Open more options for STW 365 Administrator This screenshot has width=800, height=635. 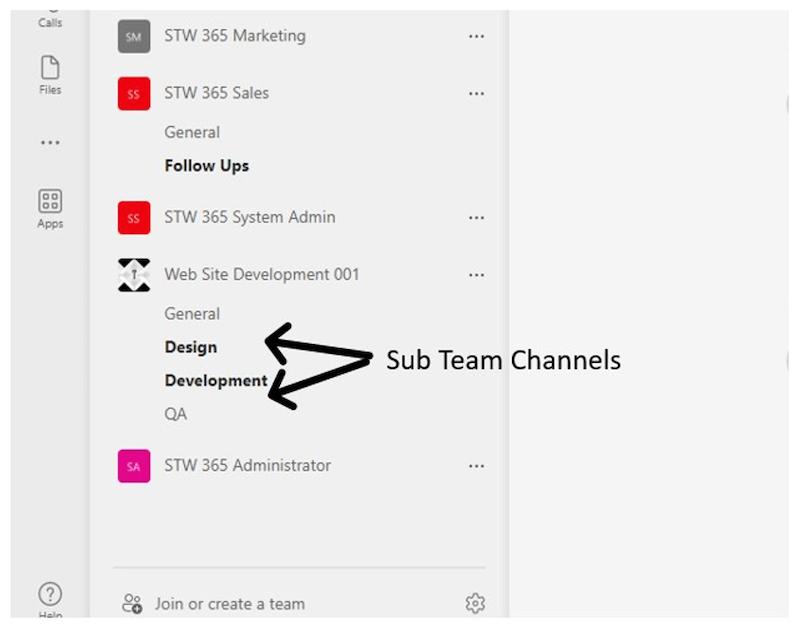pos(477,465)
